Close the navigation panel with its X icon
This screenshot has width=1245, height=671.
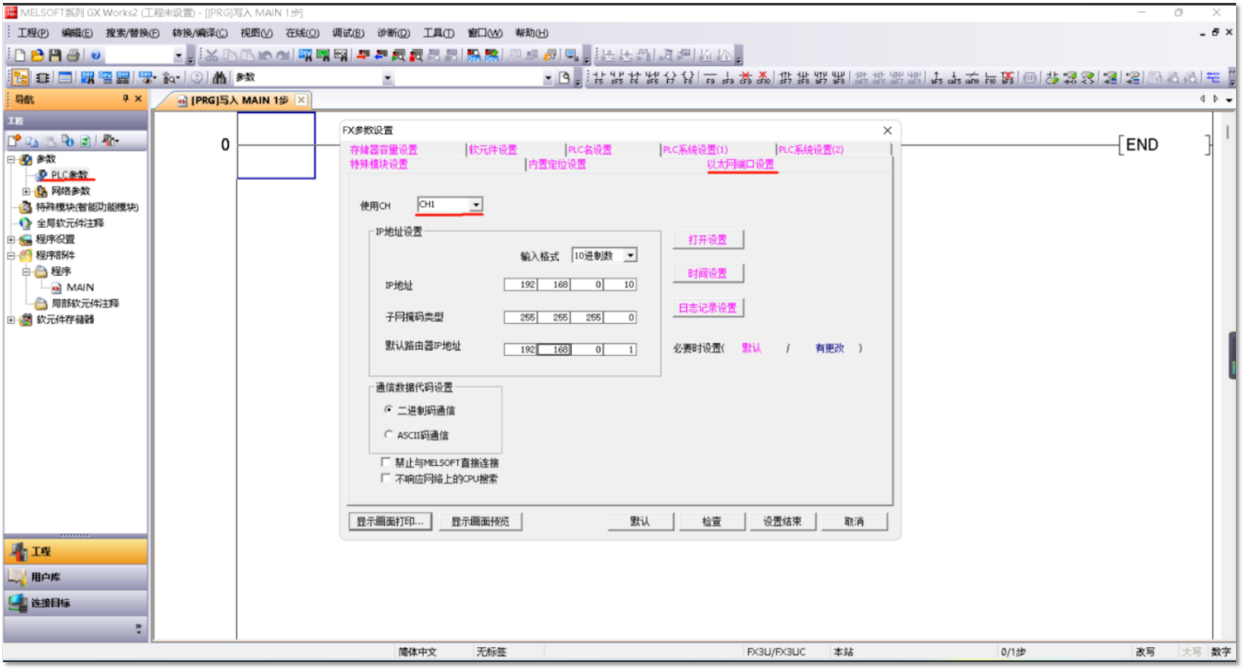point(138,99)
